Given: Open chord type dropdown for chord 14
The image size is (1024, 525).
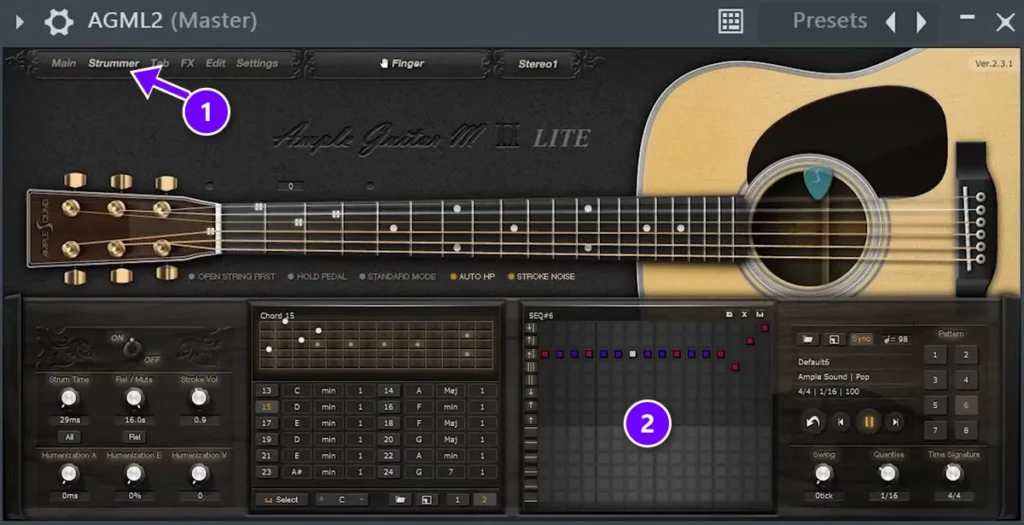Looking at the screenshot, I should [451, 390].
